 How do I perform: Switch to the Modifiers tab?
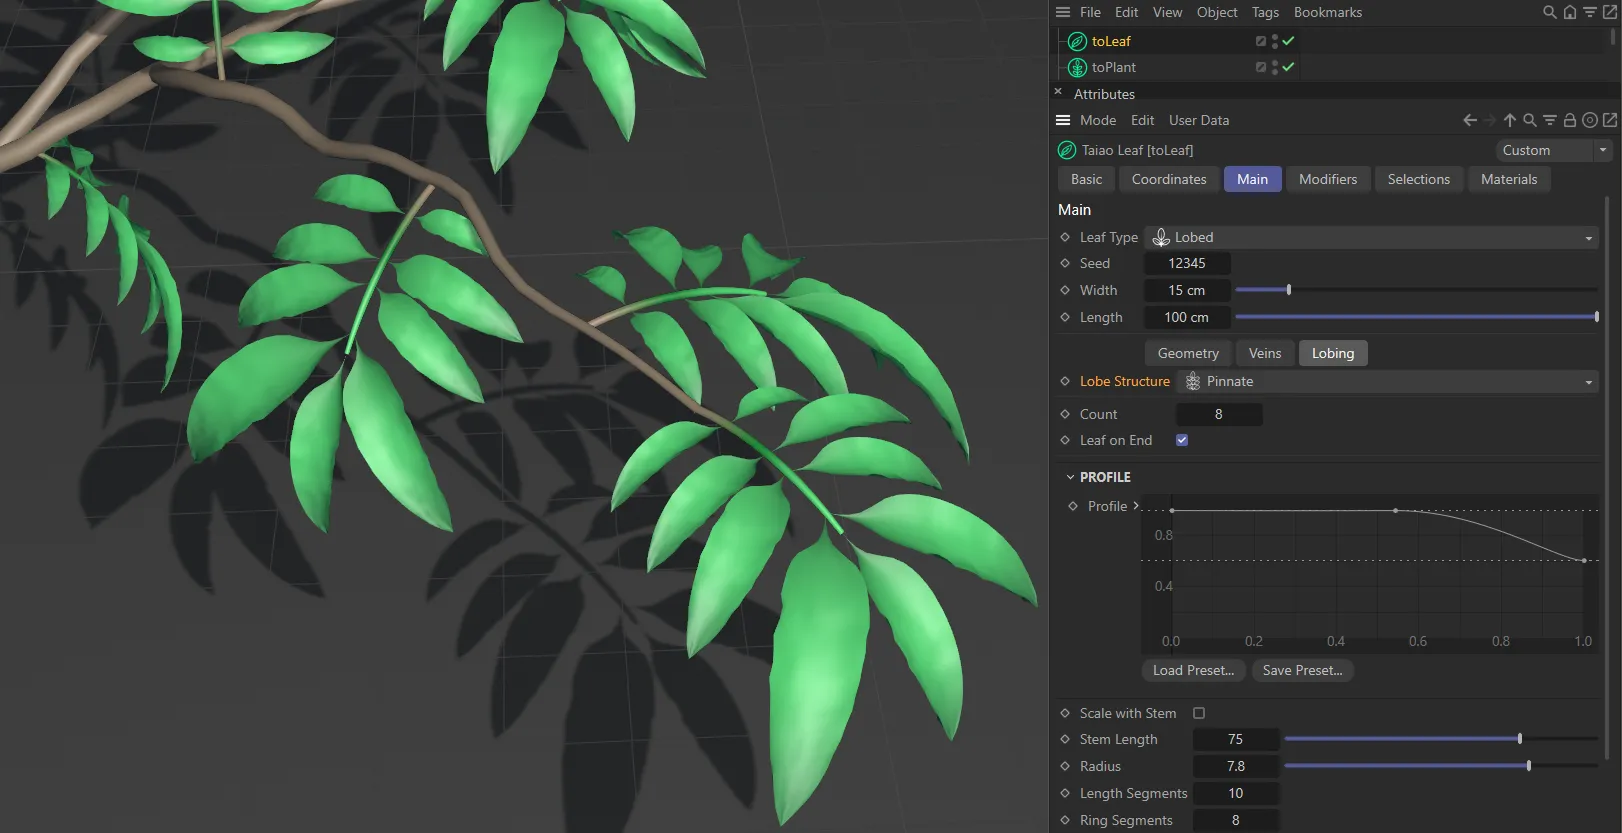click(x=1328, y=179)
